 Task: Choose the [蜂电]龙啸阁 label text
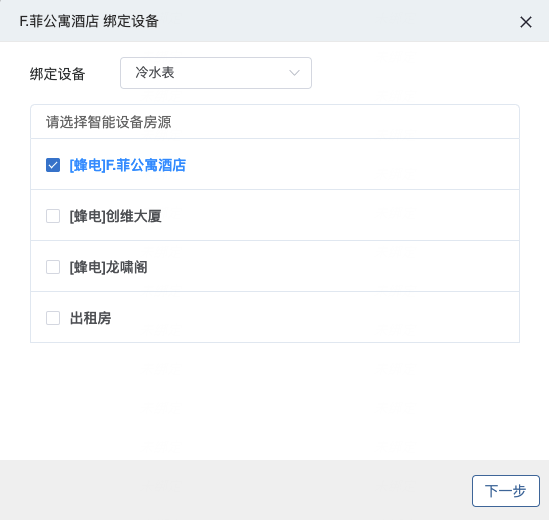[108, 267]
